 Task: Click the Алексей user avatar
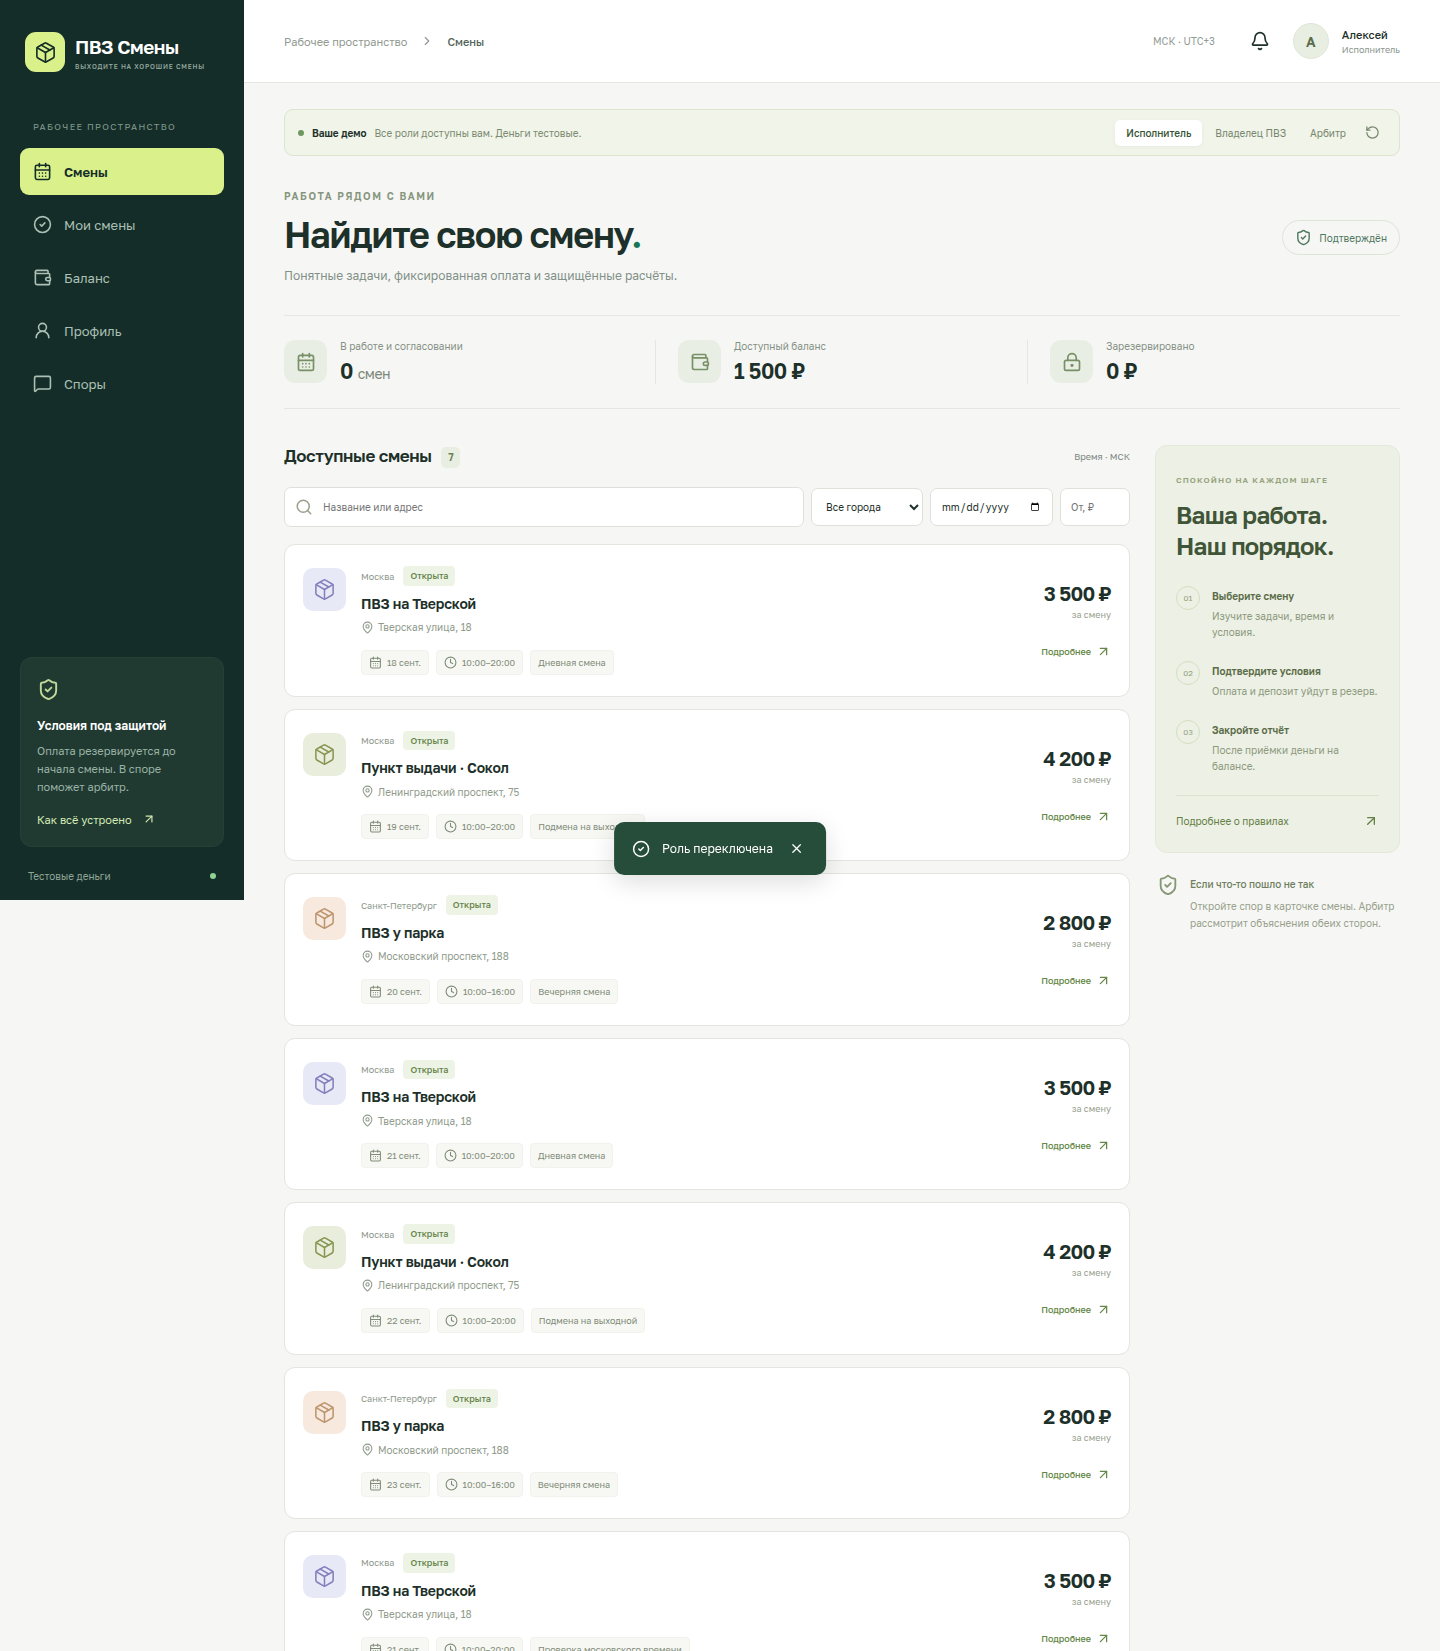pyautogui.click(x=1310, y=42)
